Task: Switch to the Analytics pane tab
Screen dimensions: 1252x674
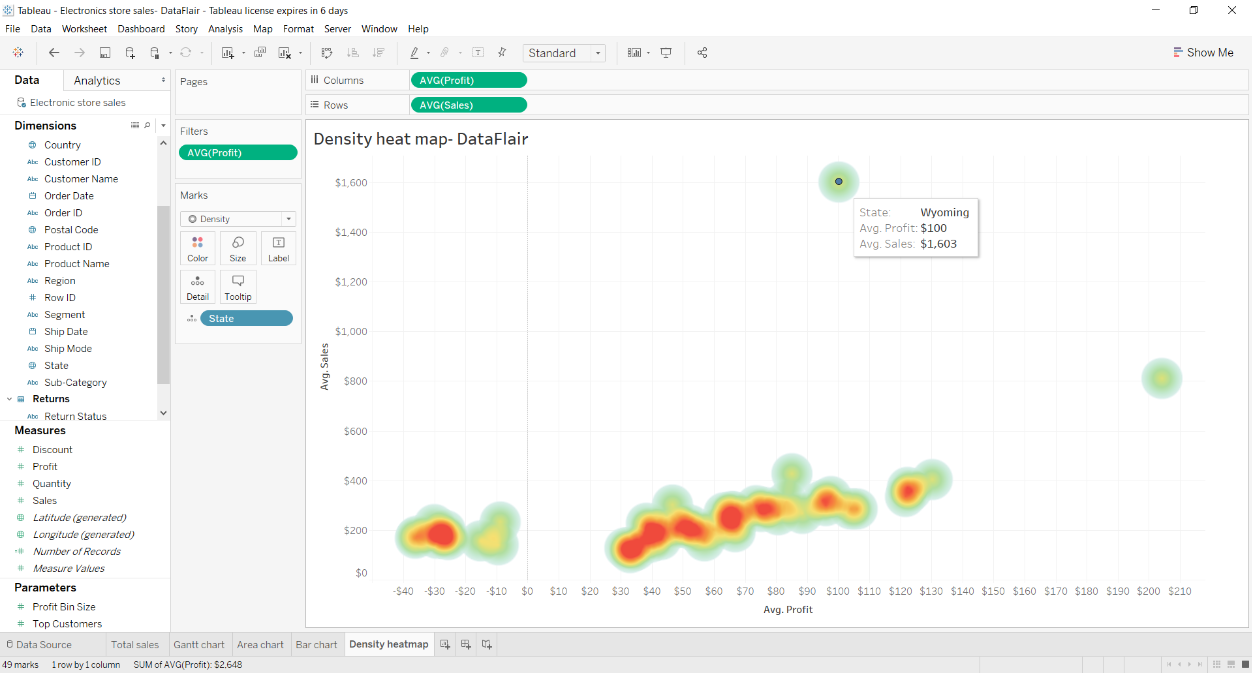Action: [97, 81]
